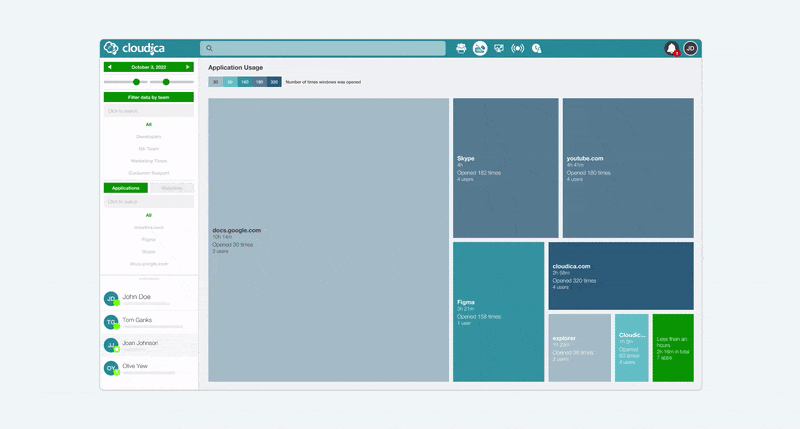The width and height of the screenshot is (800, 429).
Task: Open the team members icon in header
Action: (461, 48)
